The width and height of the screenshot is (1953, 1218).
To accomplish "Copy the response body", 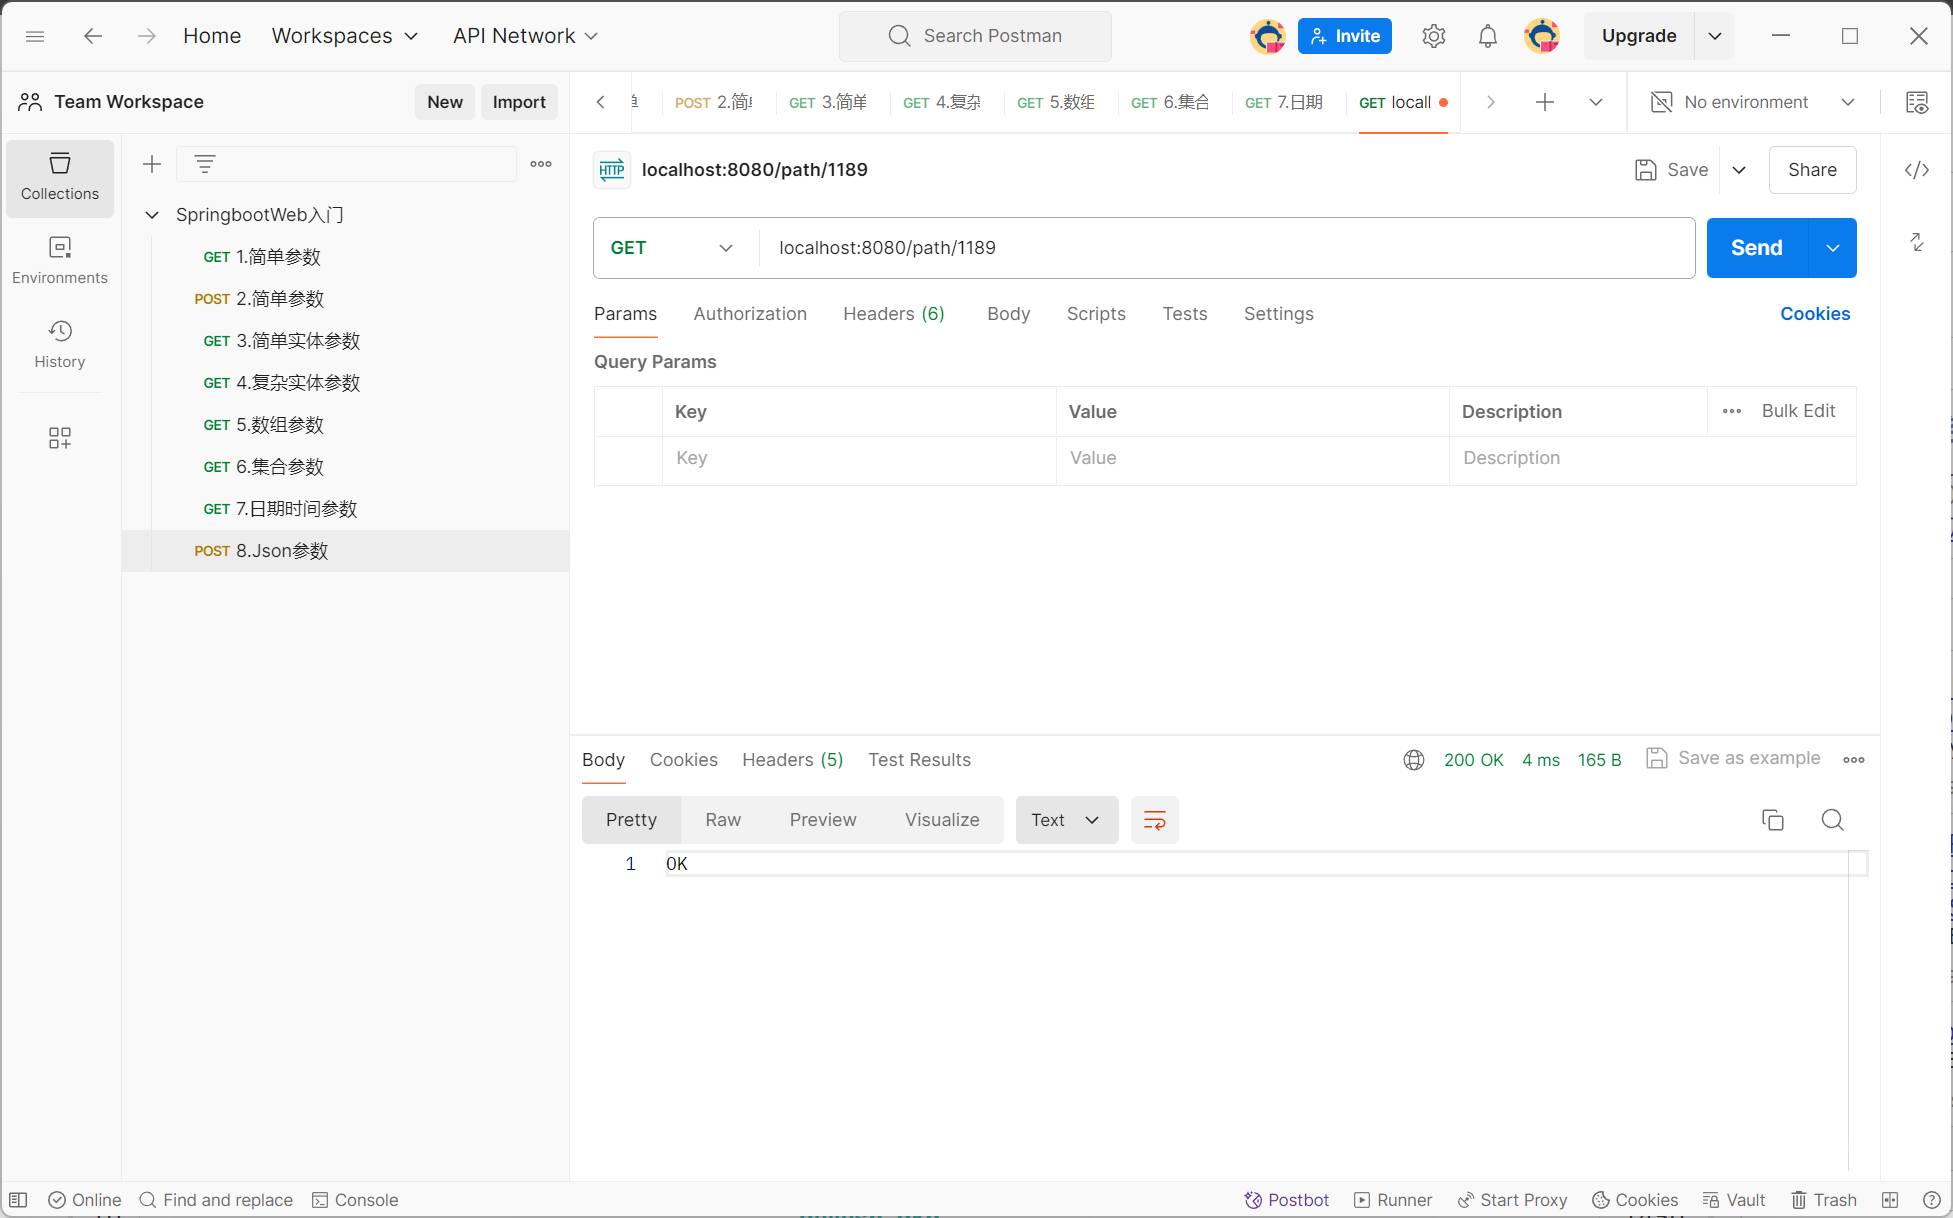I will pyautogui.click(x=1773, y=820).
